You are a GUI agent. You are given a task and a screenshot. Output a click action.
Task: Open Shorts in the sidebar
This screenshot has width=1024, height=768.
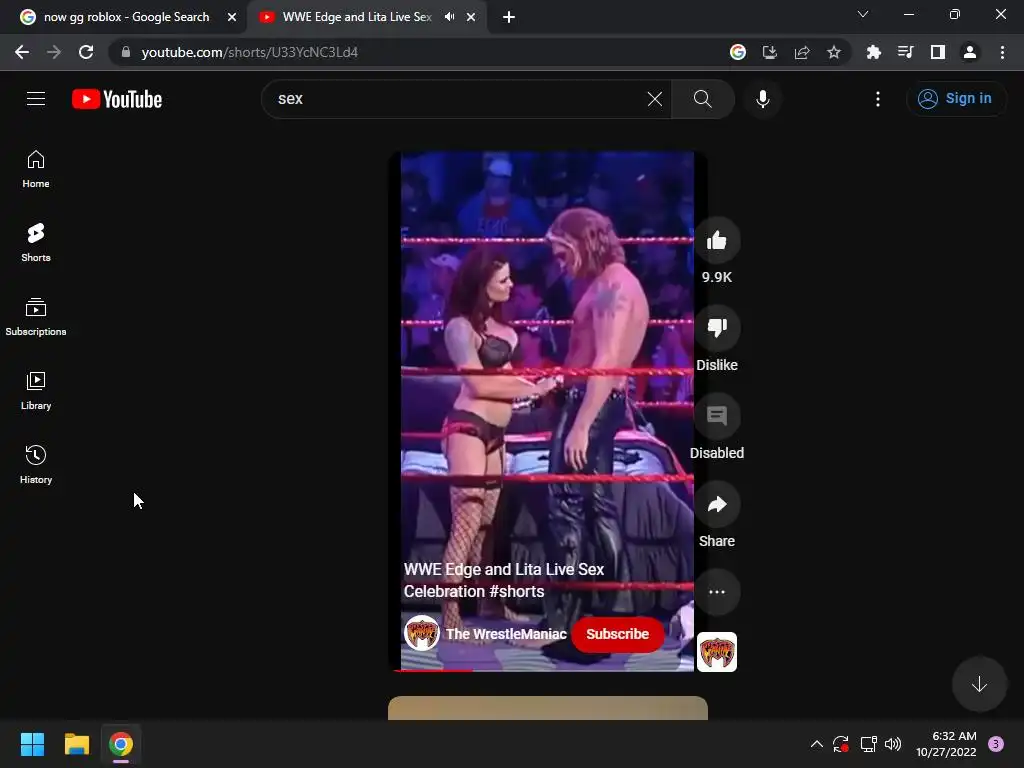[36, 243]
